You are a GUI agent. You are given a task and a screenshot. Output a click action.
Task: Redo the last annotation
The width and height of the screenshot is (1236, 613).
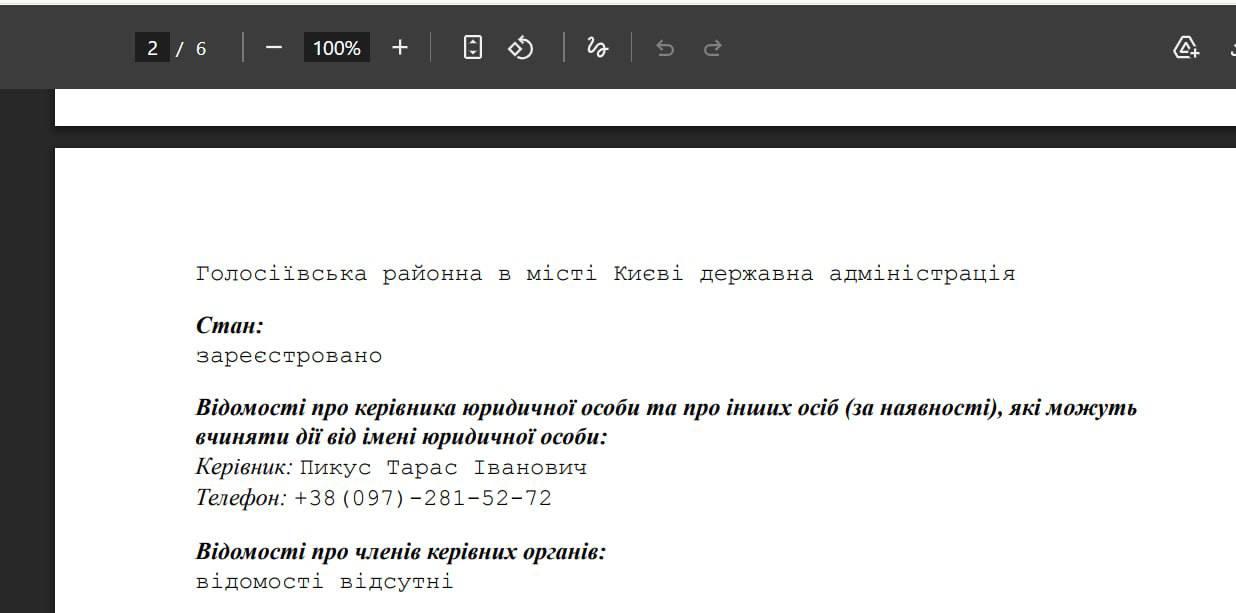tap(712, 48)
